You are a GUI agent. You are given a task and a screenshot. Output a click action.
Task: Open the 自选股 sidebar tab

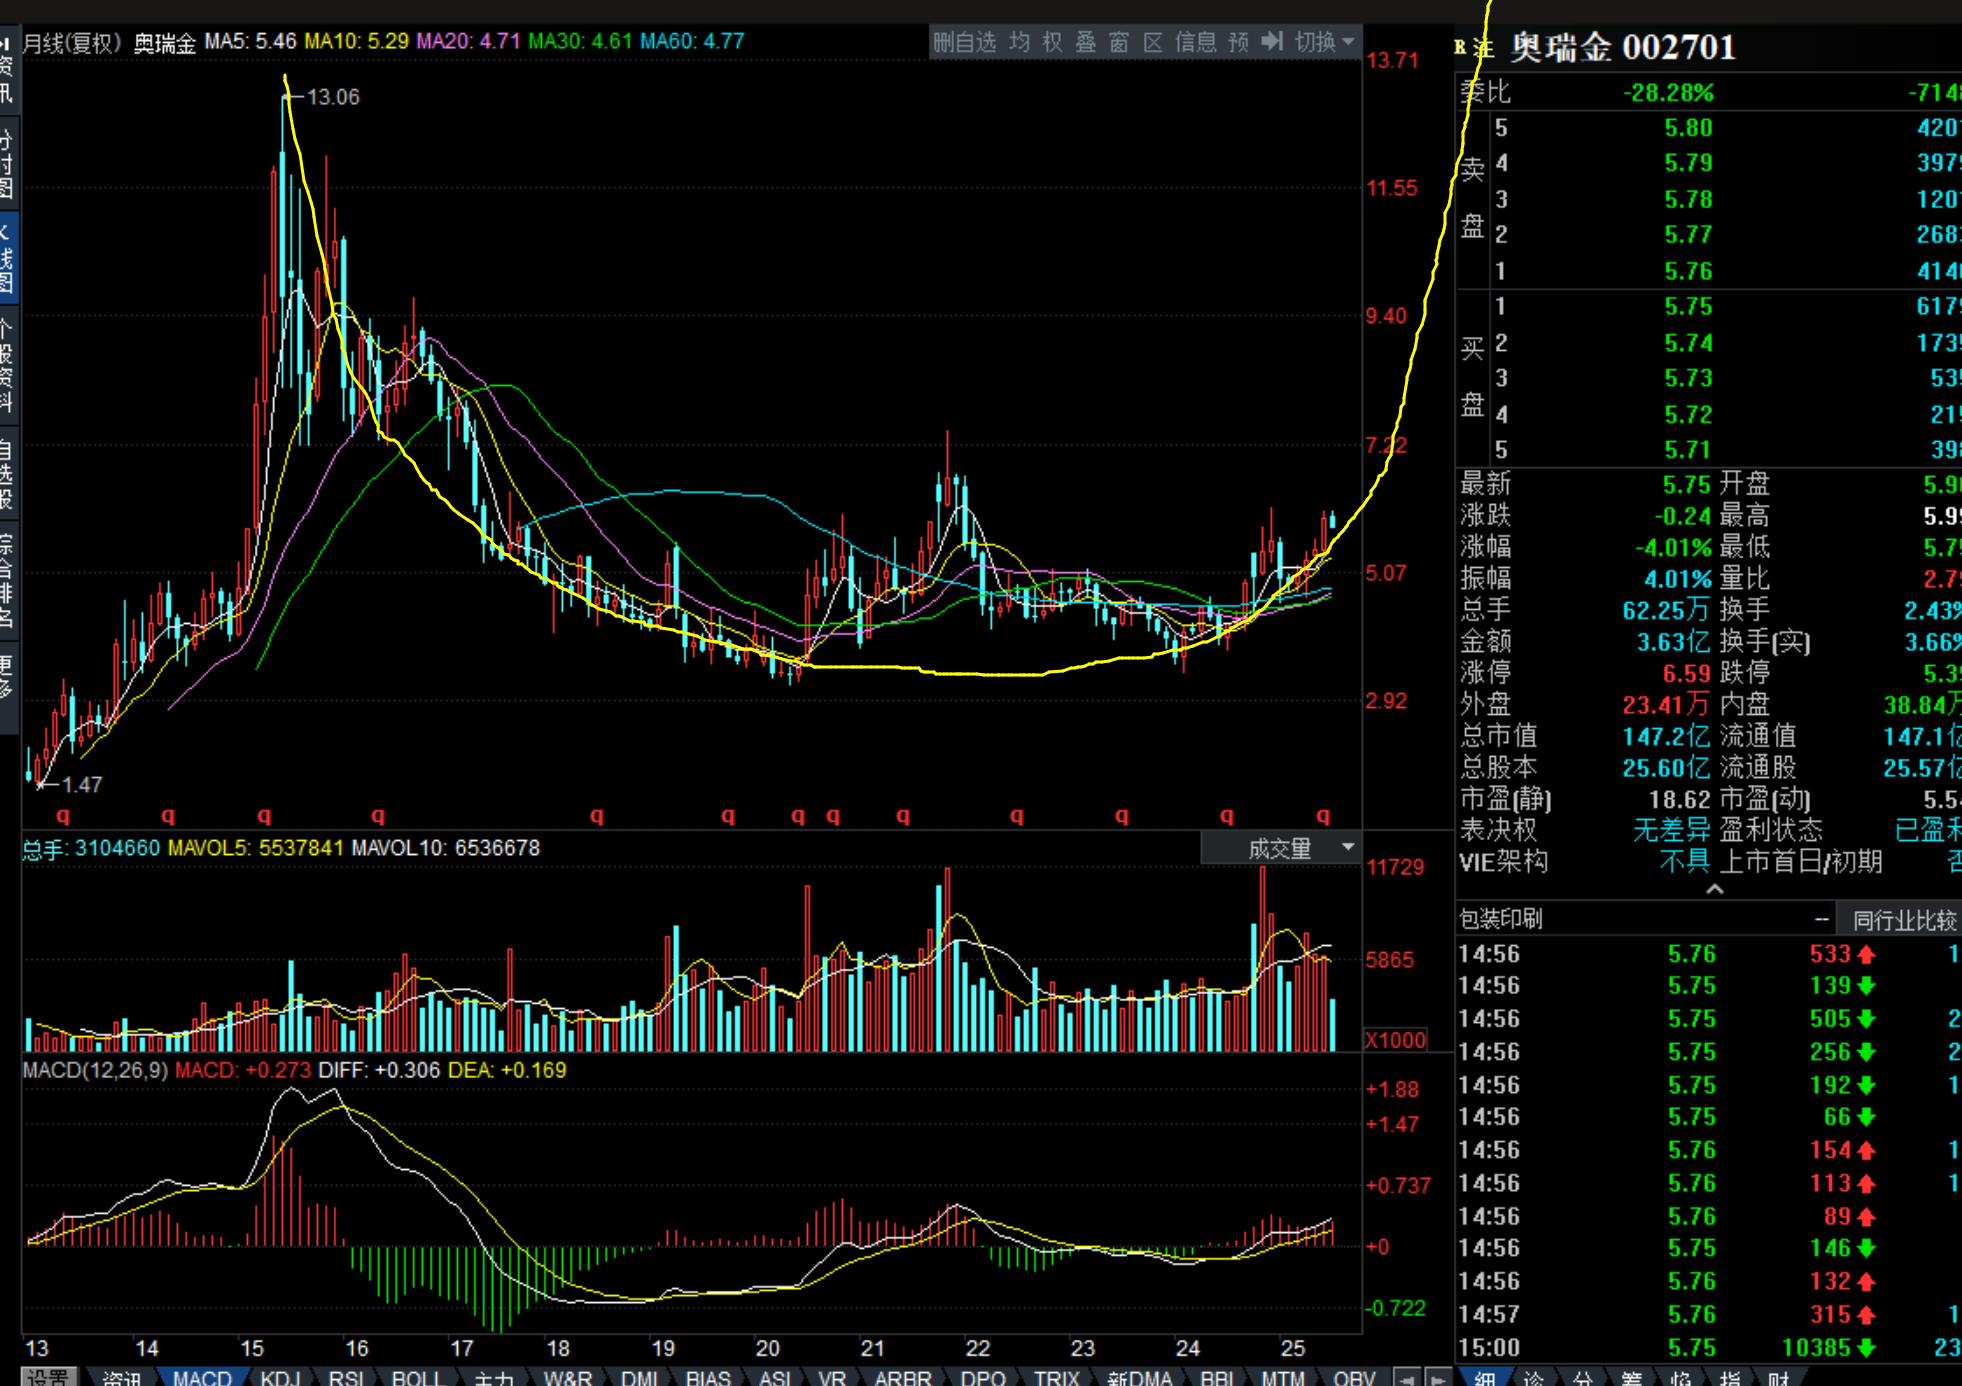coord(8,474)
